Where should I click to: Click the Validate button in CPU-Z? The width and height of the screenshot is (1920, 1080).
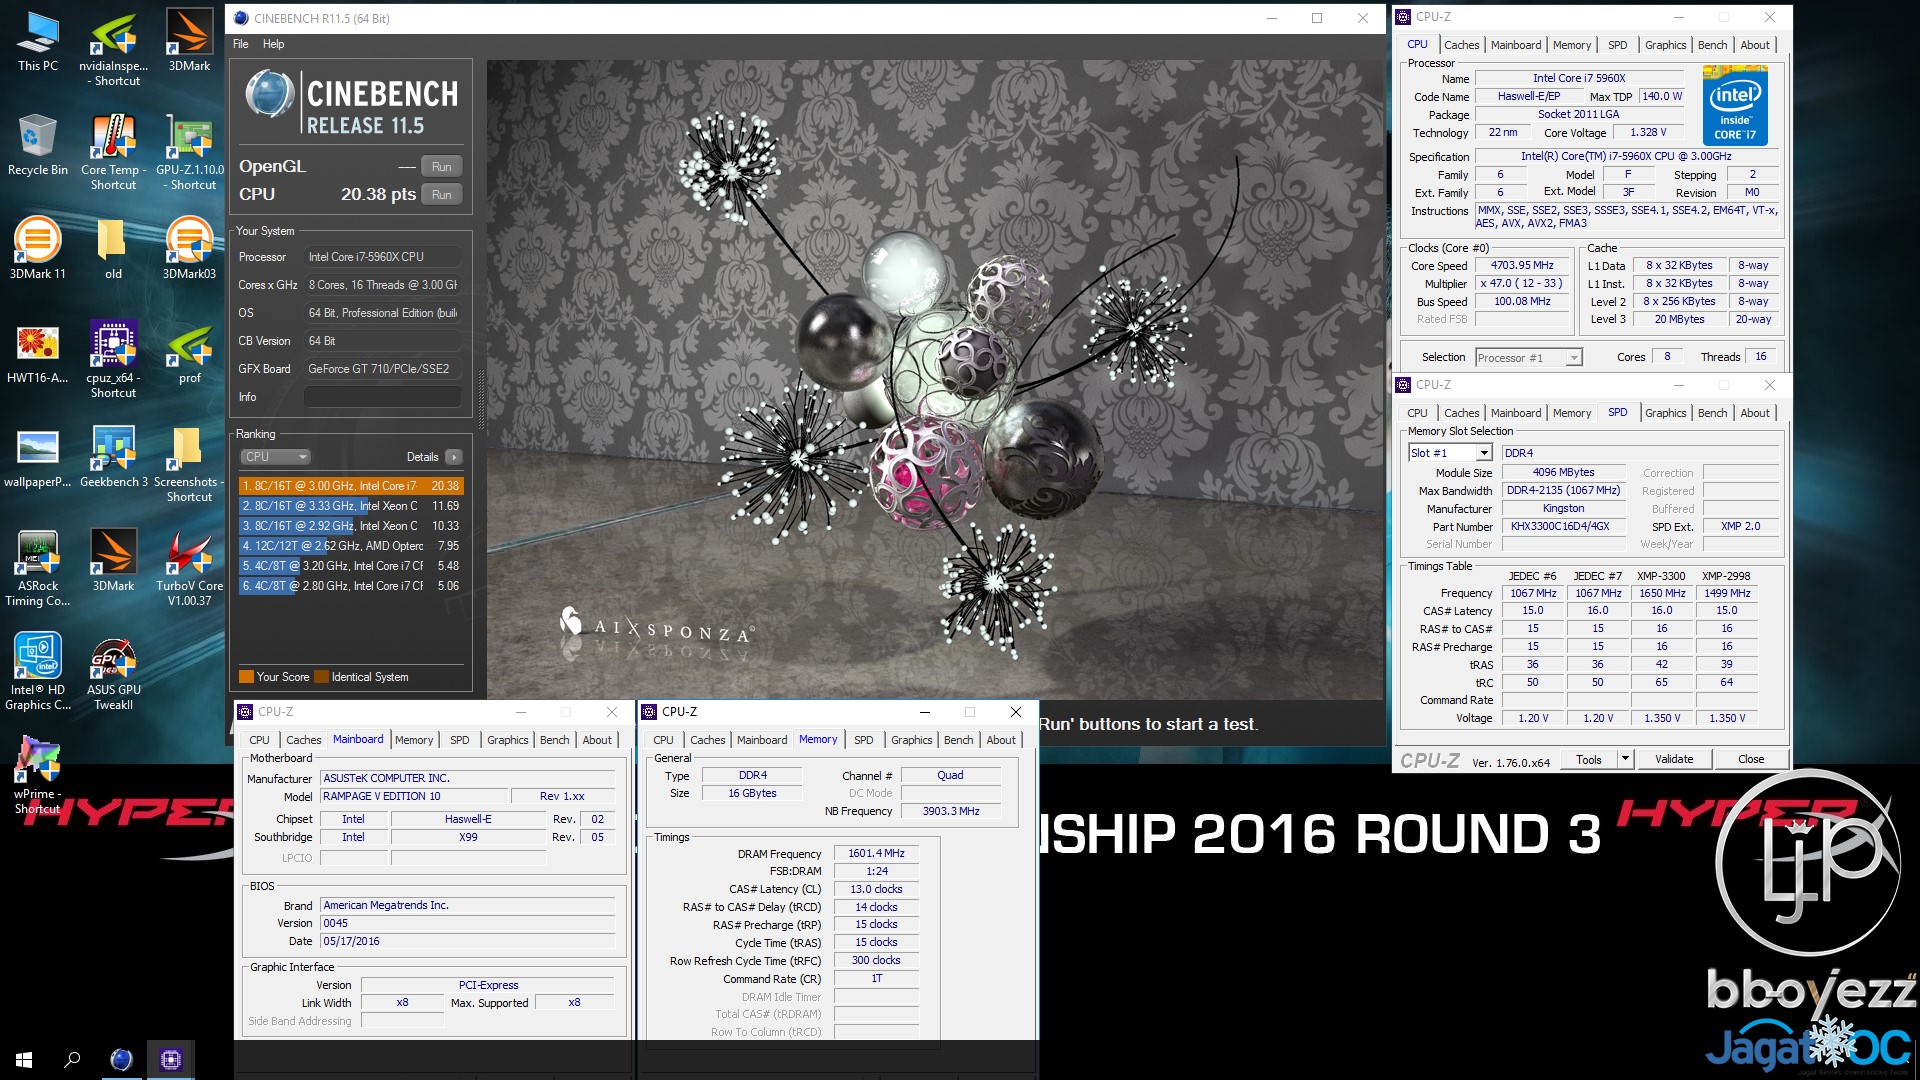tap(1674, 759)
